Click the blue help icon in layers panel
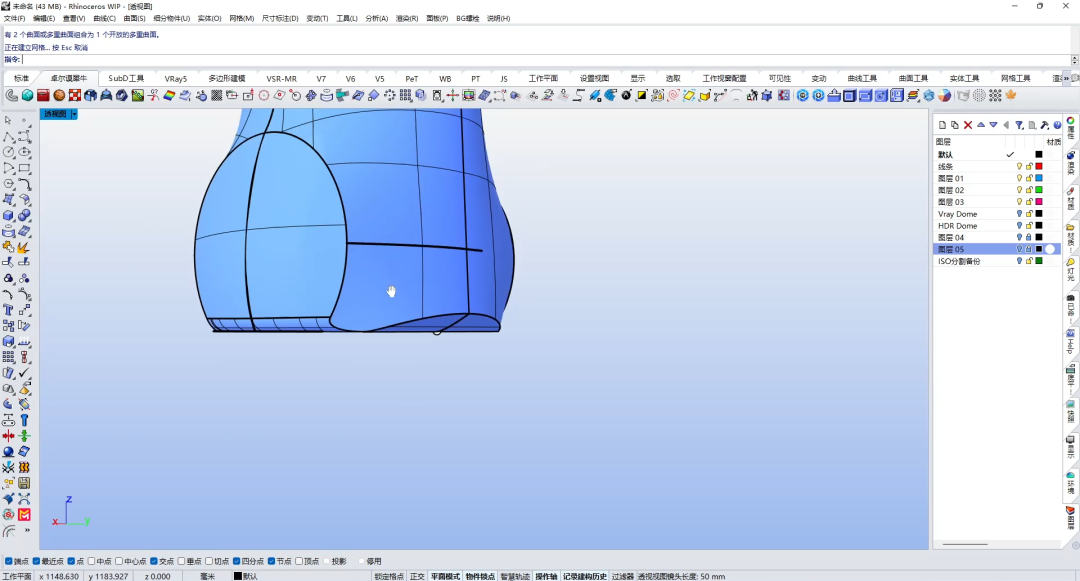Screen dimensions: 1080x581 pyautogui.click(x=1057, y=125)
